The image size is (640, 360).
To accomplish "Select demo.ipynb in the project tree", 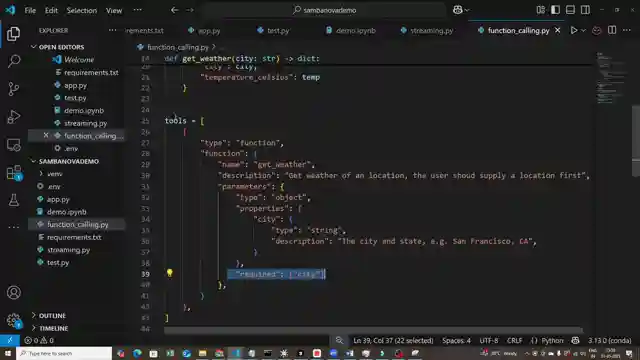I will point(67,212).
